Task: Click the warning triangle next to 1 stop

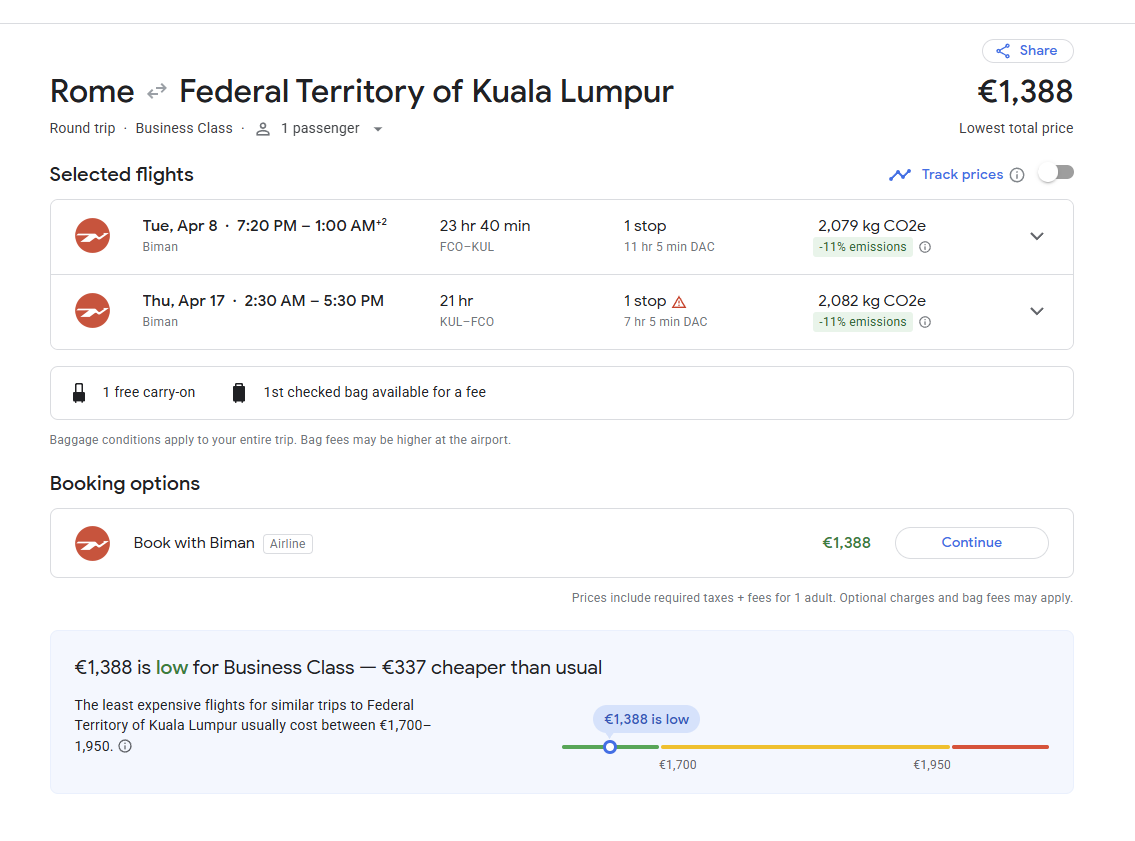Action: click(679, 302)
